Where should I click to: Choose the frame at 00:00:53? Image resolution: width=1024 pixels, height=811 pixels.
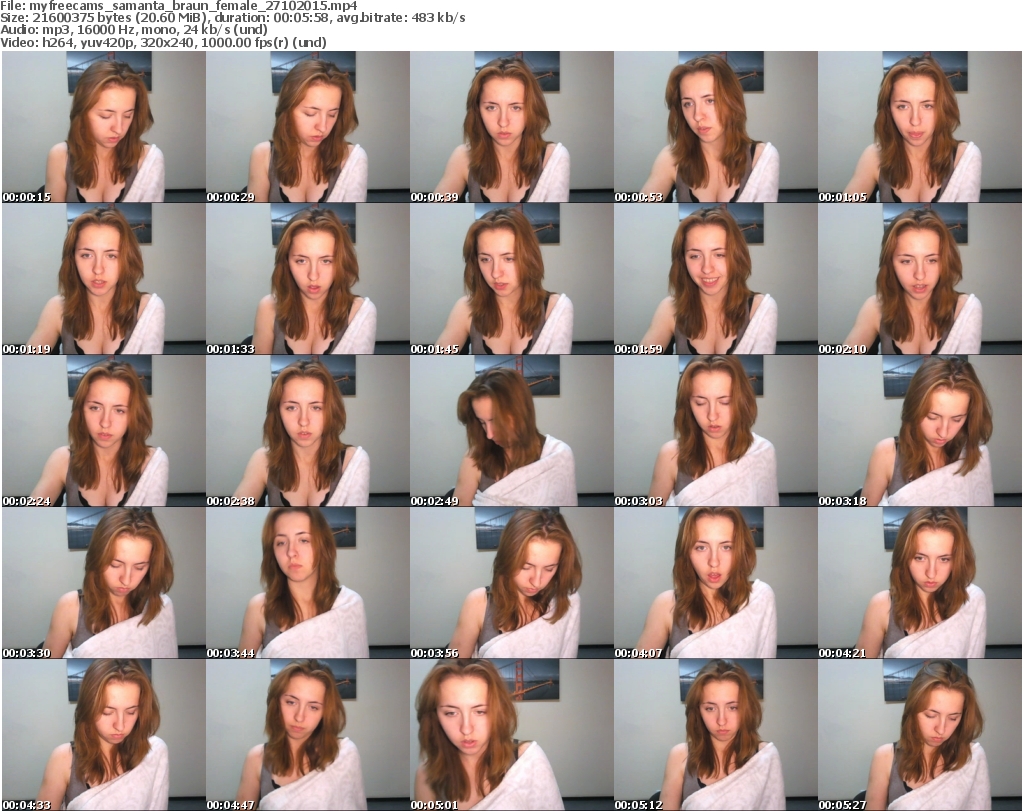tap(715, 127)
